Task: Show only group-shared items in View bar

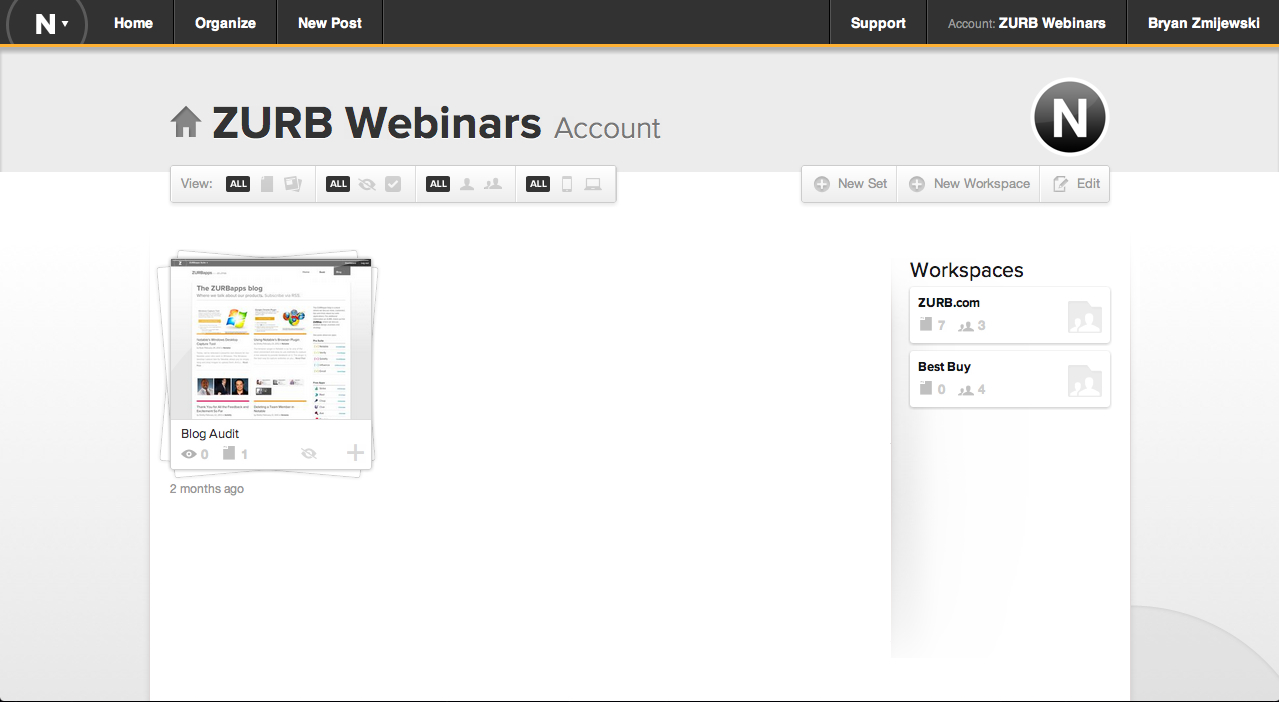Action: pos(492,184)
